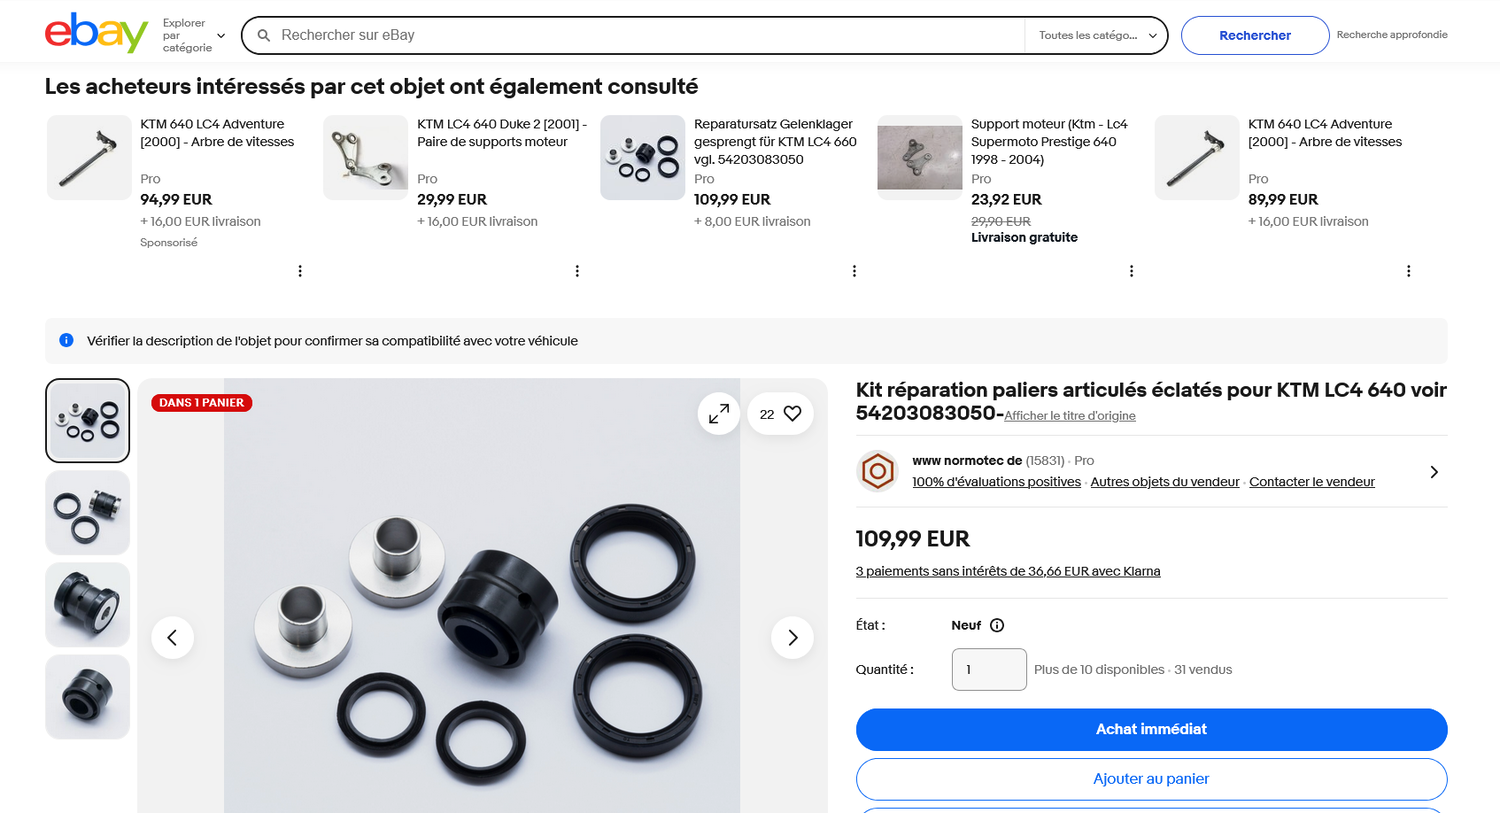Image resolution: width=1500 pixels, height=813 pixels.
Task: Expand seller details chevron arrow
Action: tap(1434, 472)
